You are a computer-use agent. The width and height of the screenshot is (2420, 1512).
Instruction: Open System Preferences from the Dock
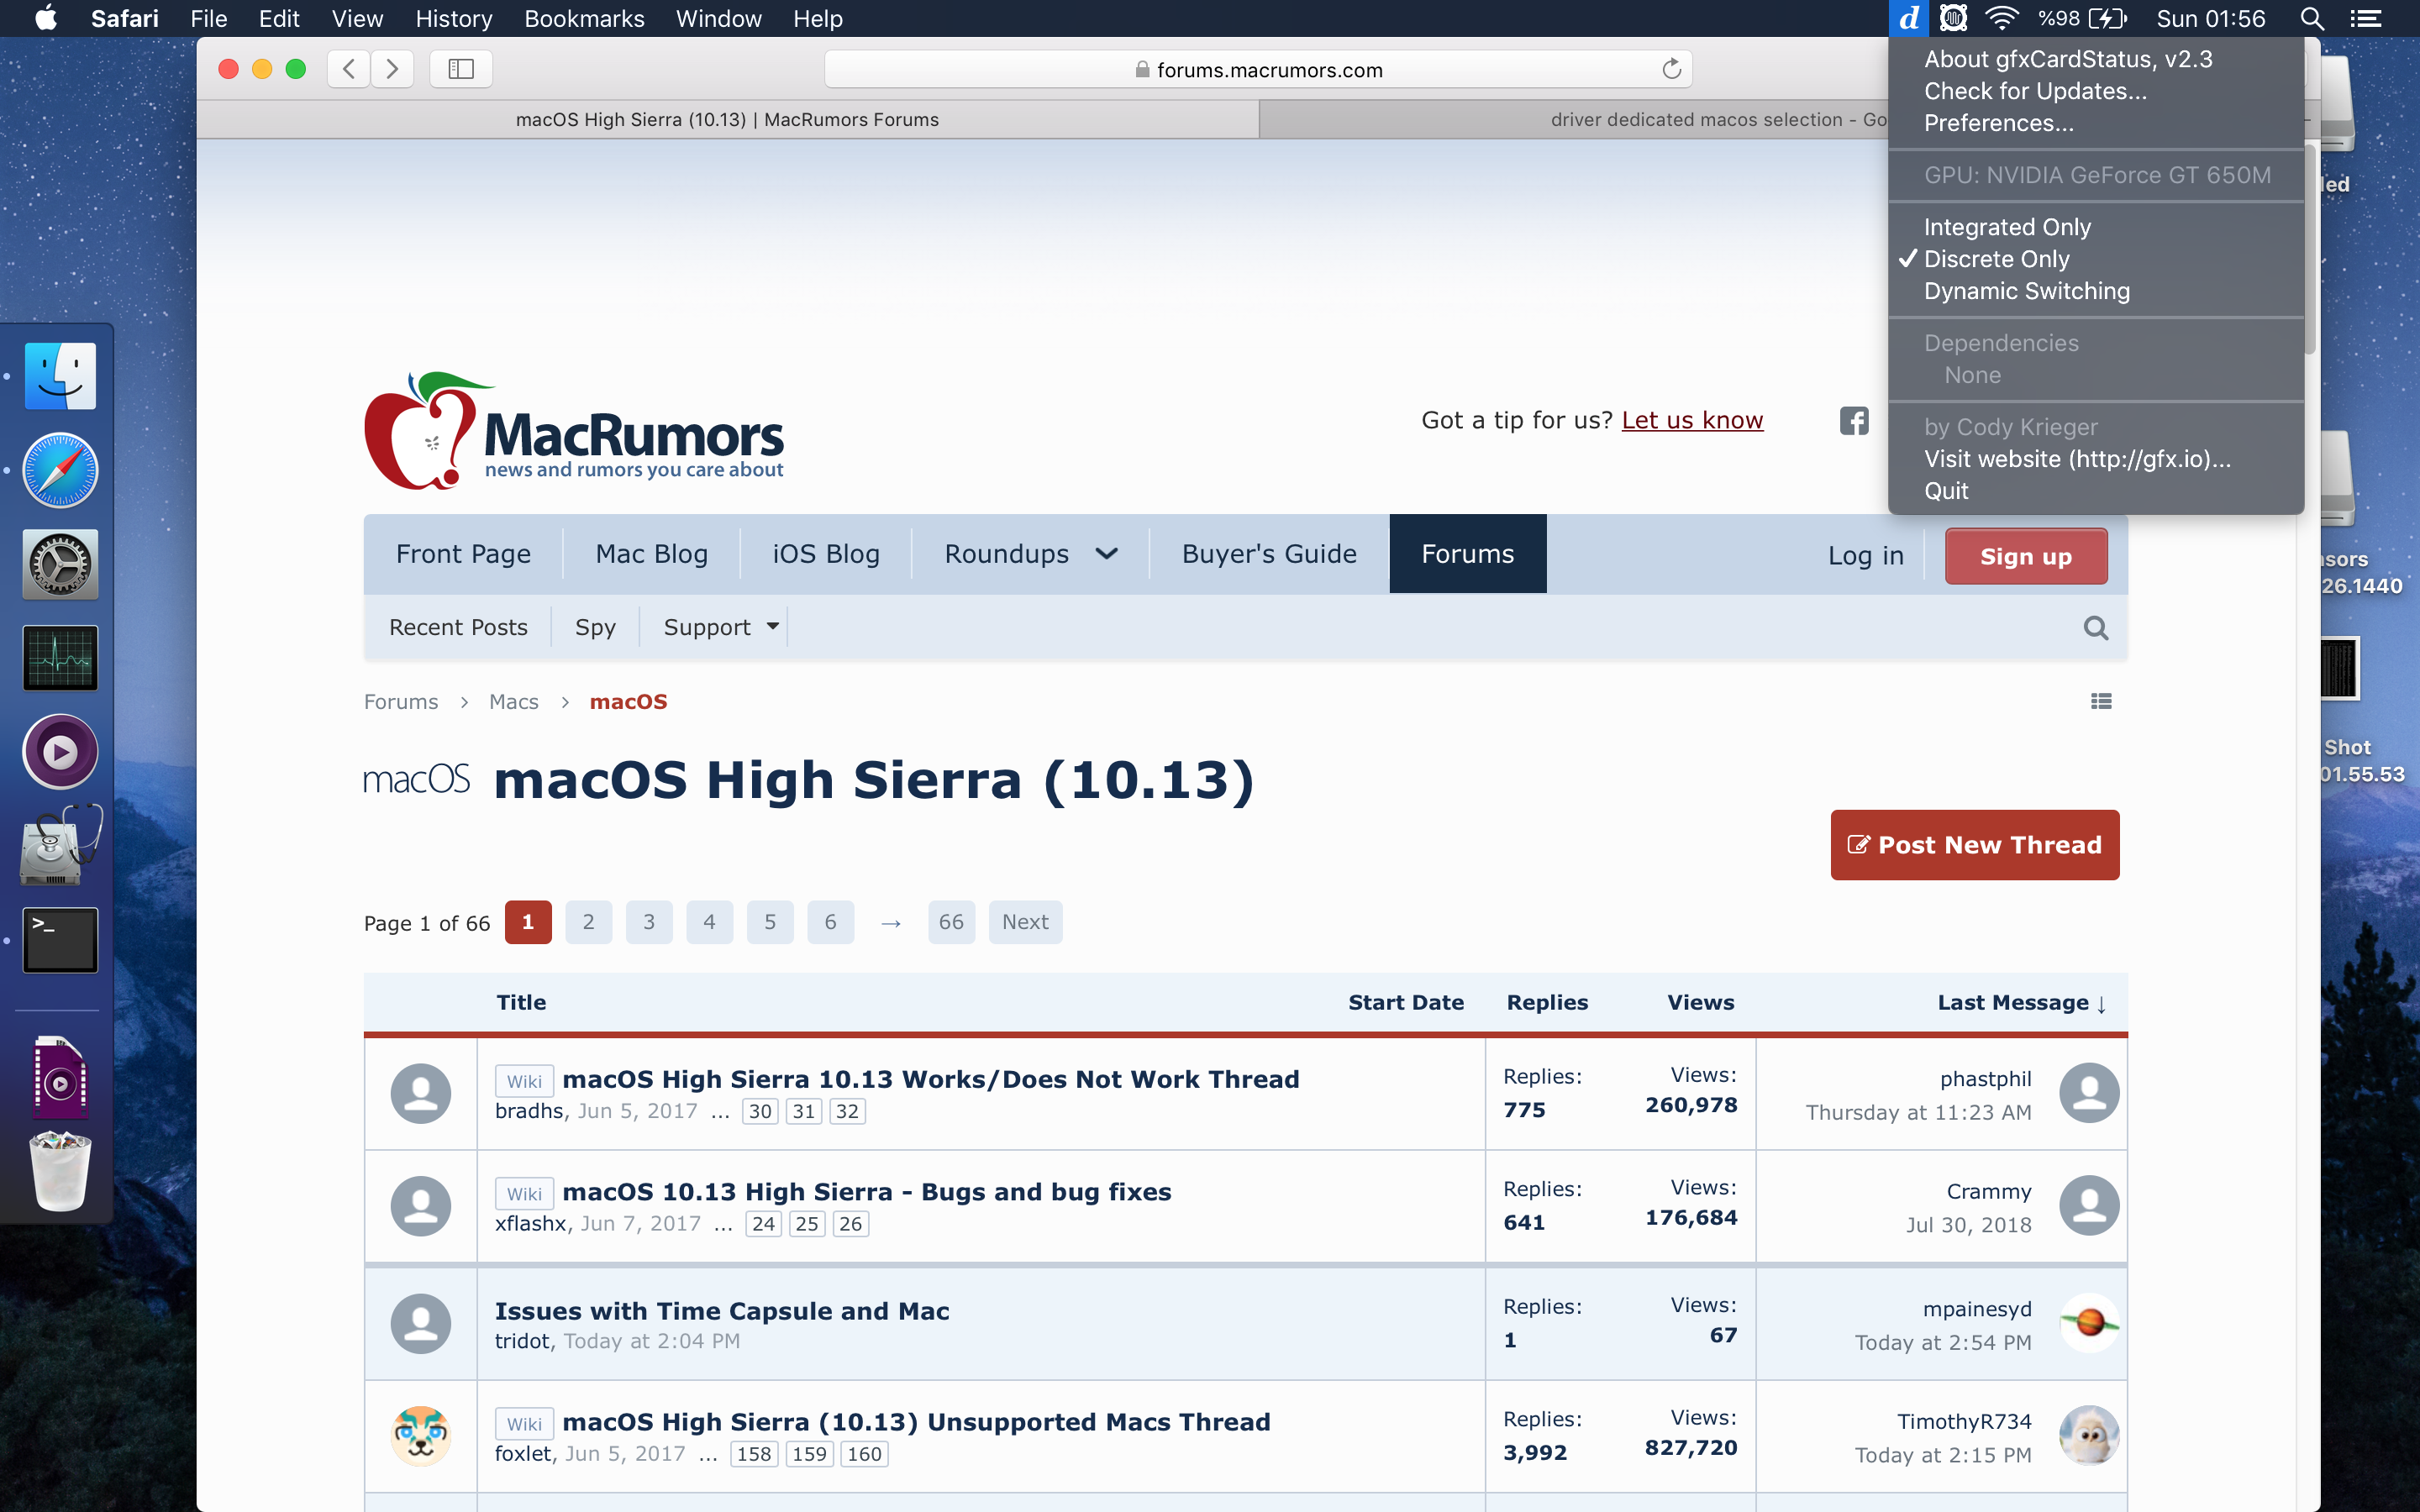coord(60,564)
